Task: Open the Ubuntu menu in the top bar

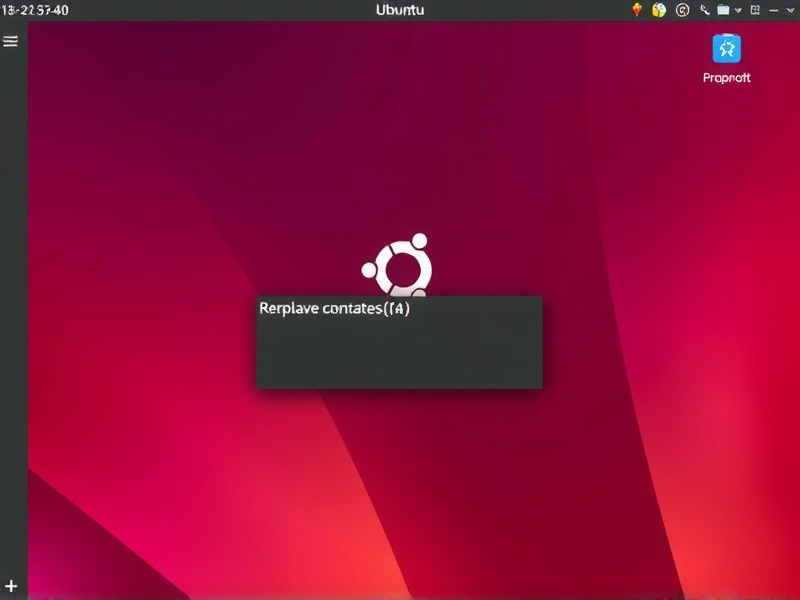Action: pyautogui.click(x=400, y=10)
